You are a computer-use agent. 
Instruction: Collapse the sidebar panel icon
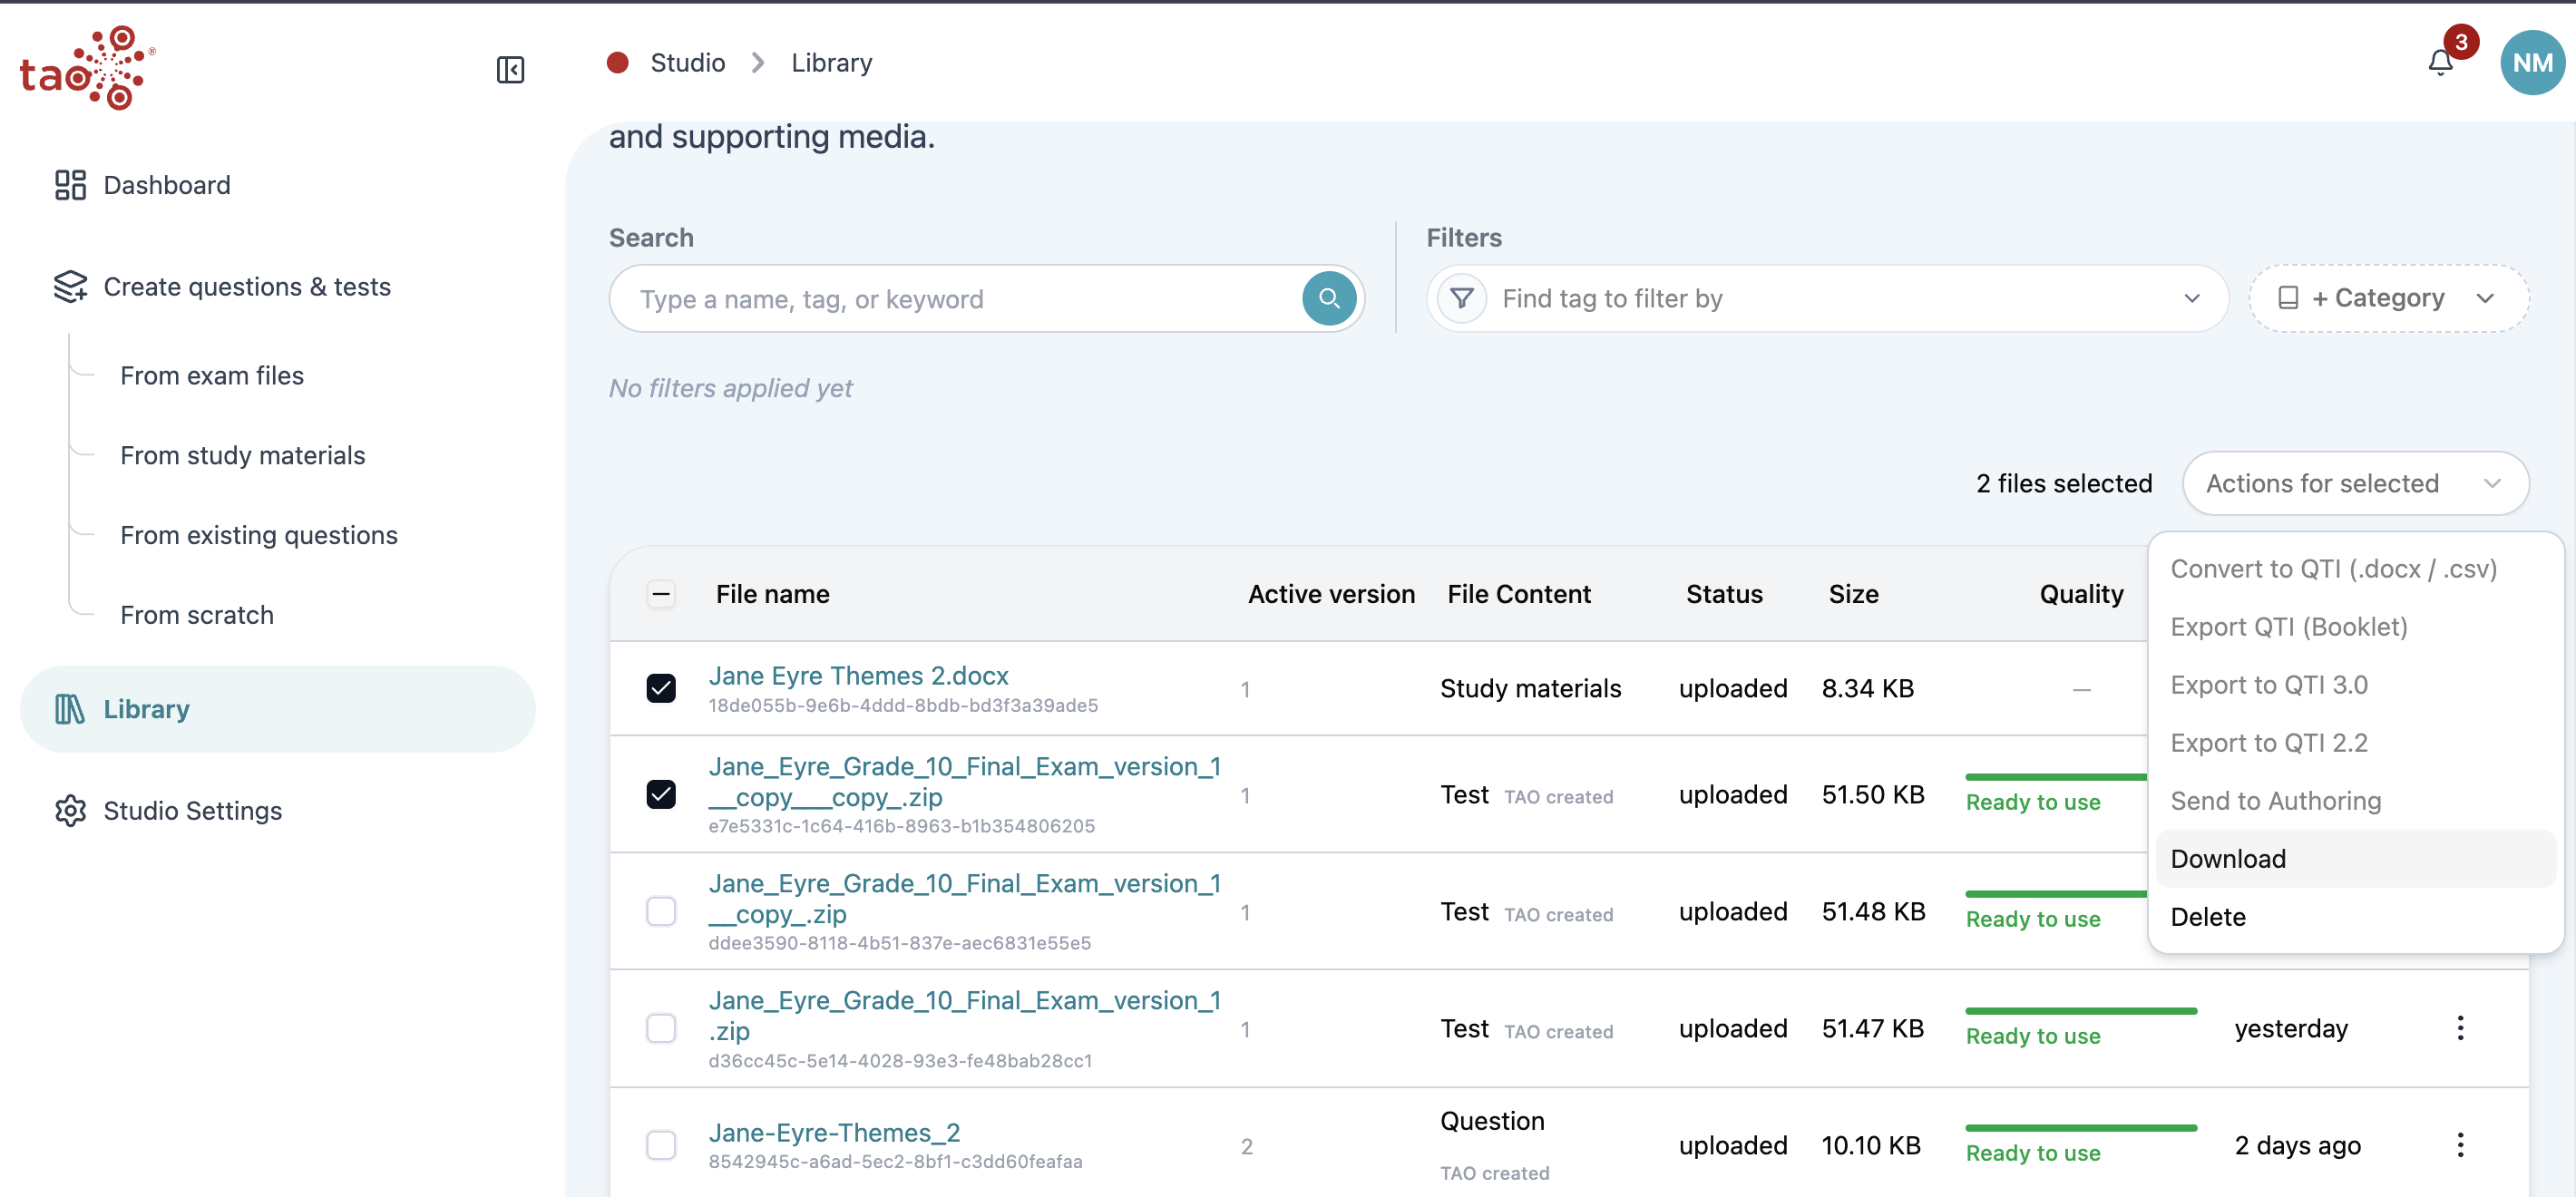coord(510,69)
